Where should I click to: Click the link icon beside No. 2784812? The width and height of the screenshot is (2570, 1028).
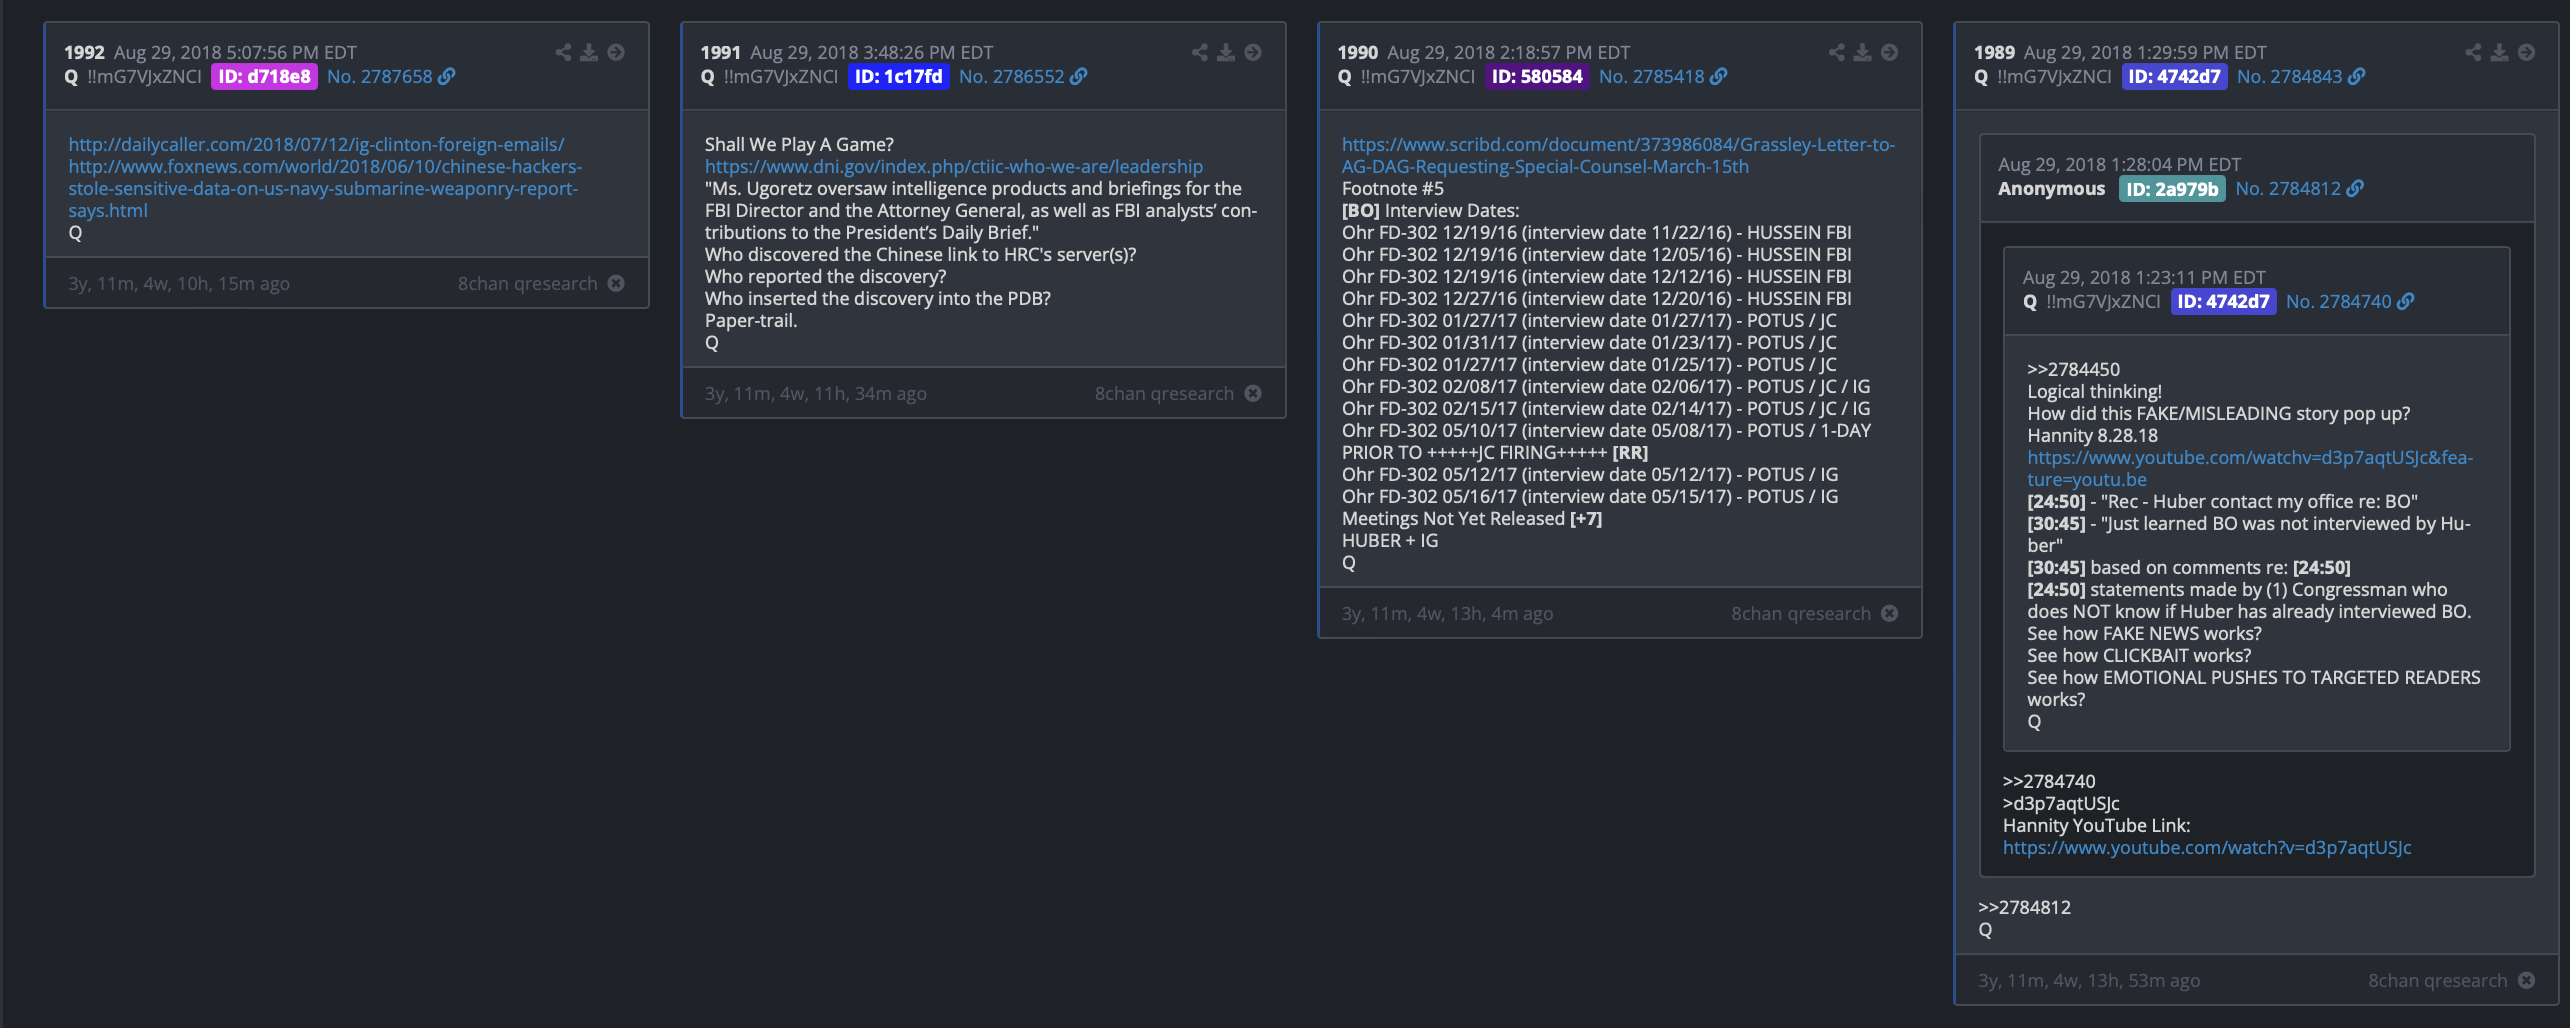pos(2355,188)
